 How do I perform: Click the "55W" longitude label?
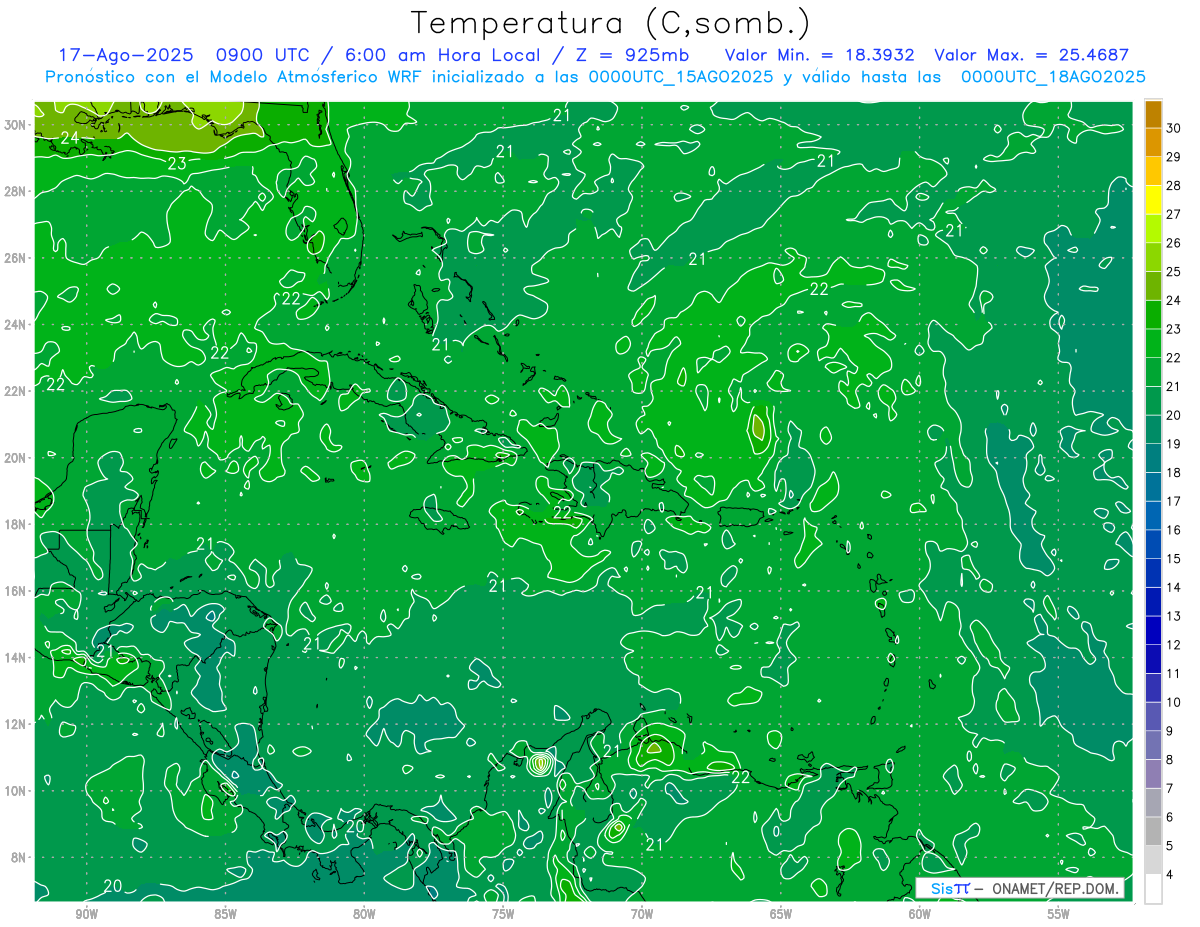point(1059,914)
